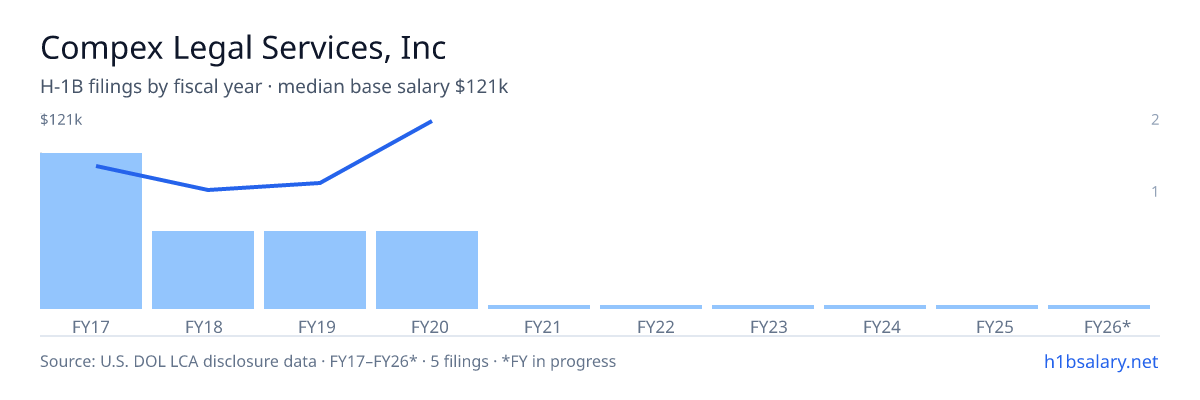Image resolution: width=1200 pixels, height=400 pixels.
Task: Select the FY20 filings bar
Action: point(427,270)
